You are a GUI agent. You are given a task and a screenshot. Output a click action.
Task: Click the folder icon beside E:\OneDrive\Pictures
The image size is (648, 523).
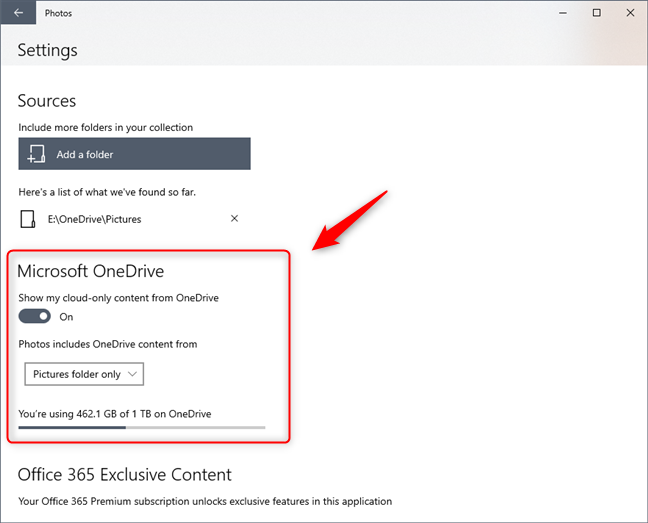(x=28, y=219)
